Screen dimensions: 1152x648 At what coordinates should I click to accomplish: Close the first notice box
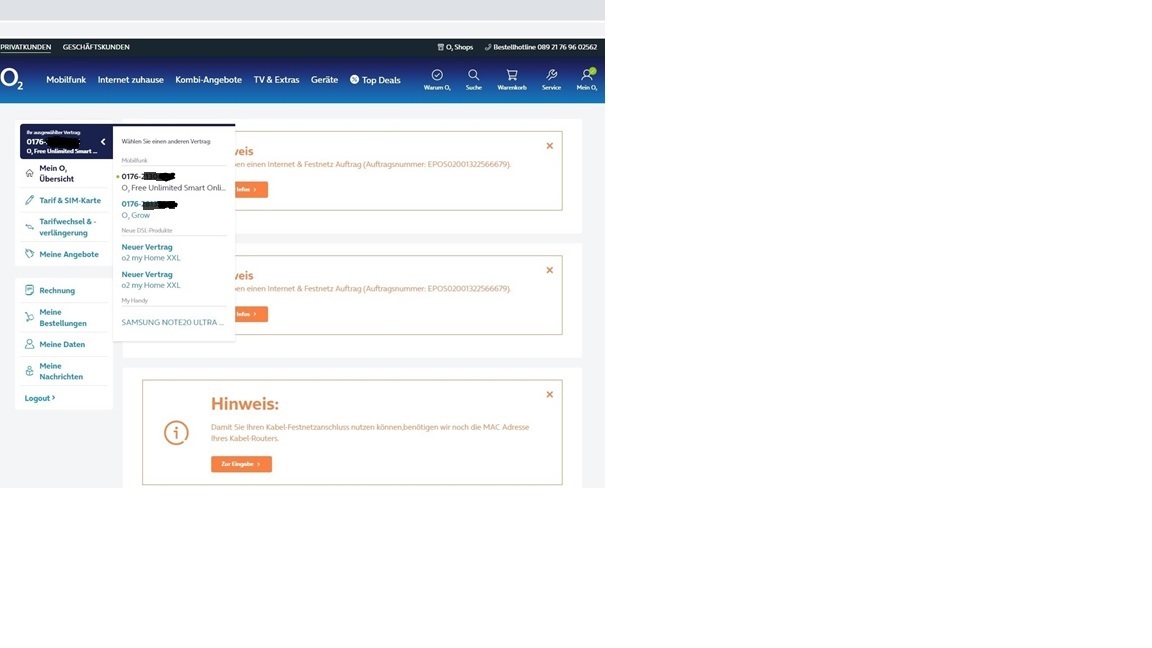click(x=550, y=146)
